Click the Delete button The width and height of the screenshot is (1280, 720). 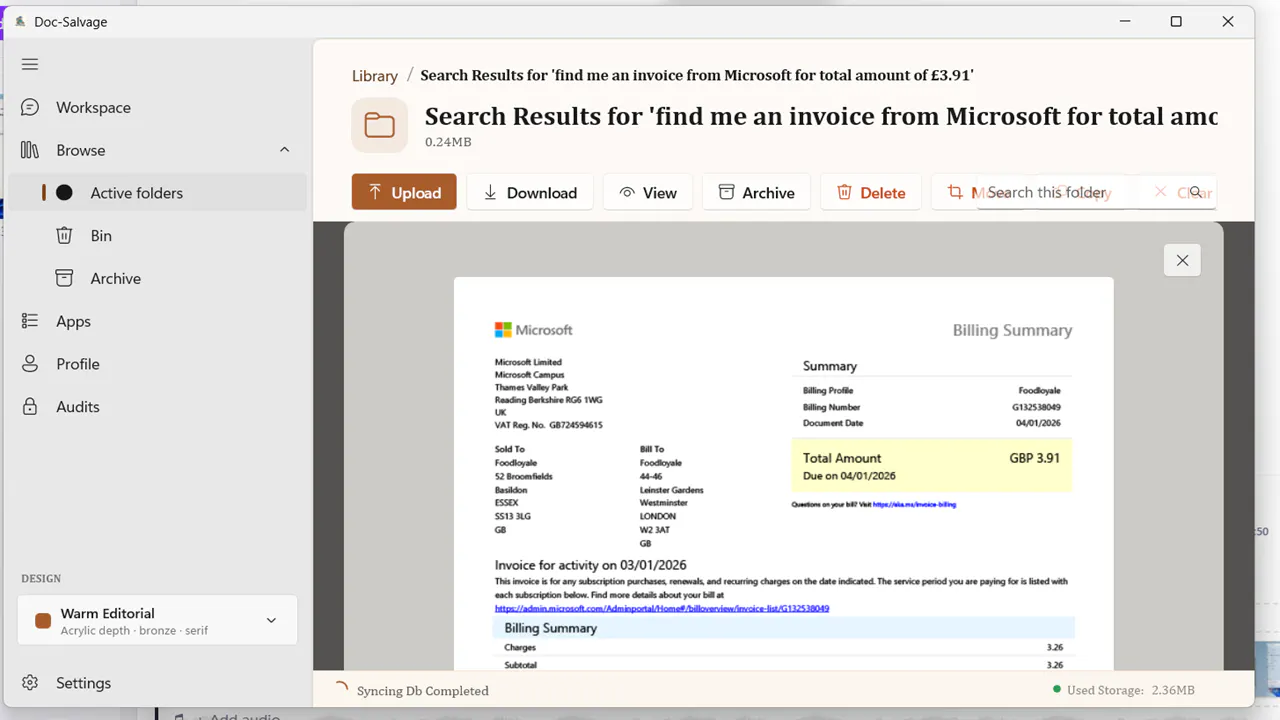871,192
